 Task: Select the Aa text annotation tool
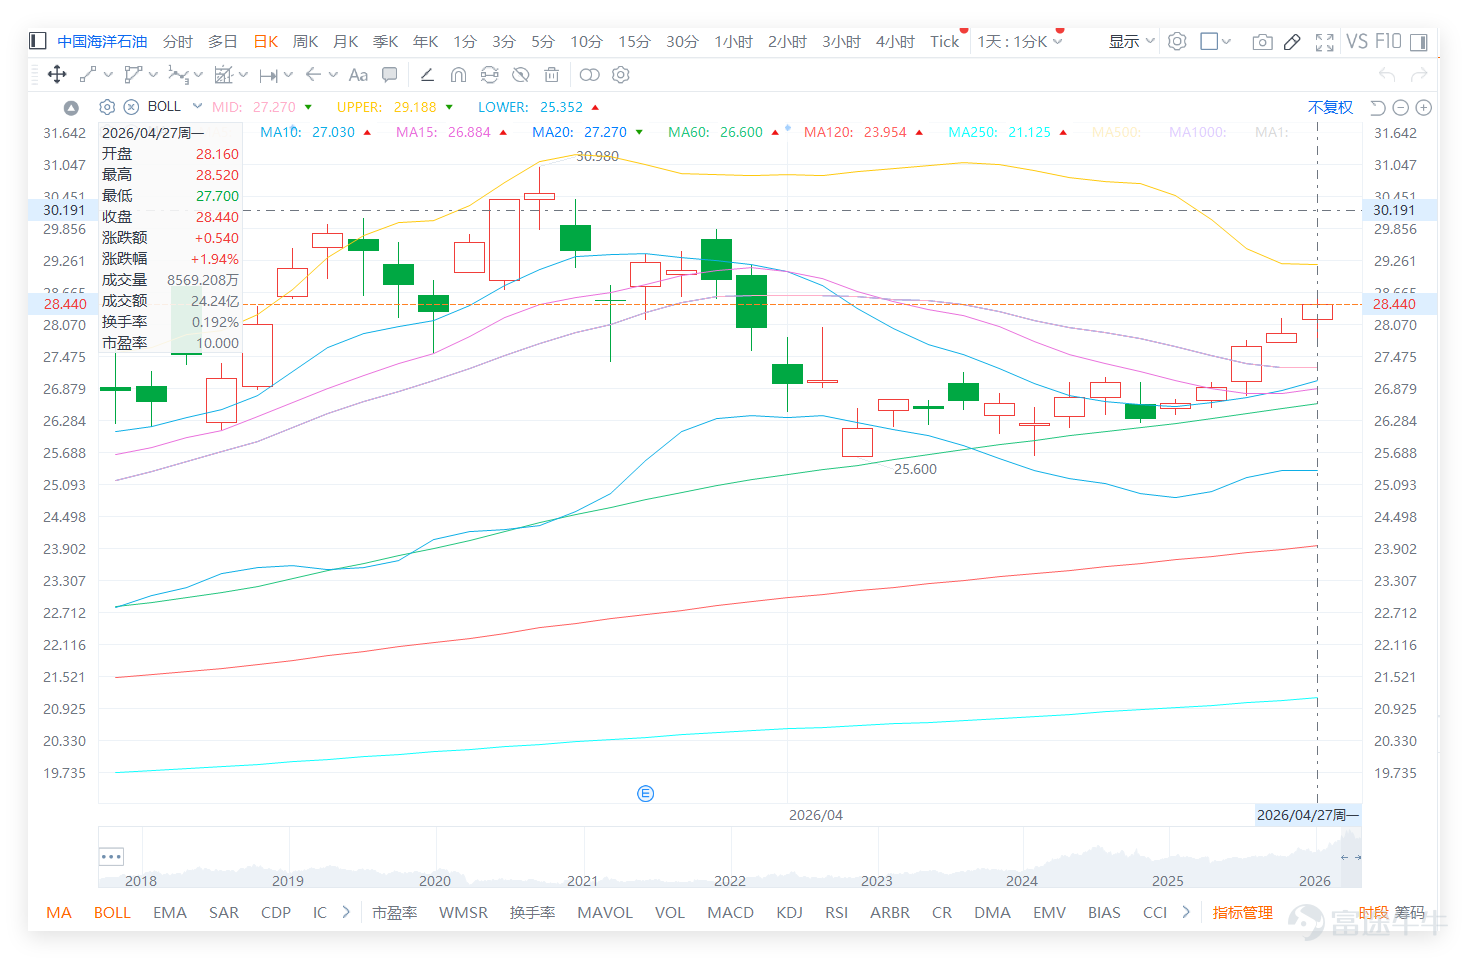[x=358, y=74]
